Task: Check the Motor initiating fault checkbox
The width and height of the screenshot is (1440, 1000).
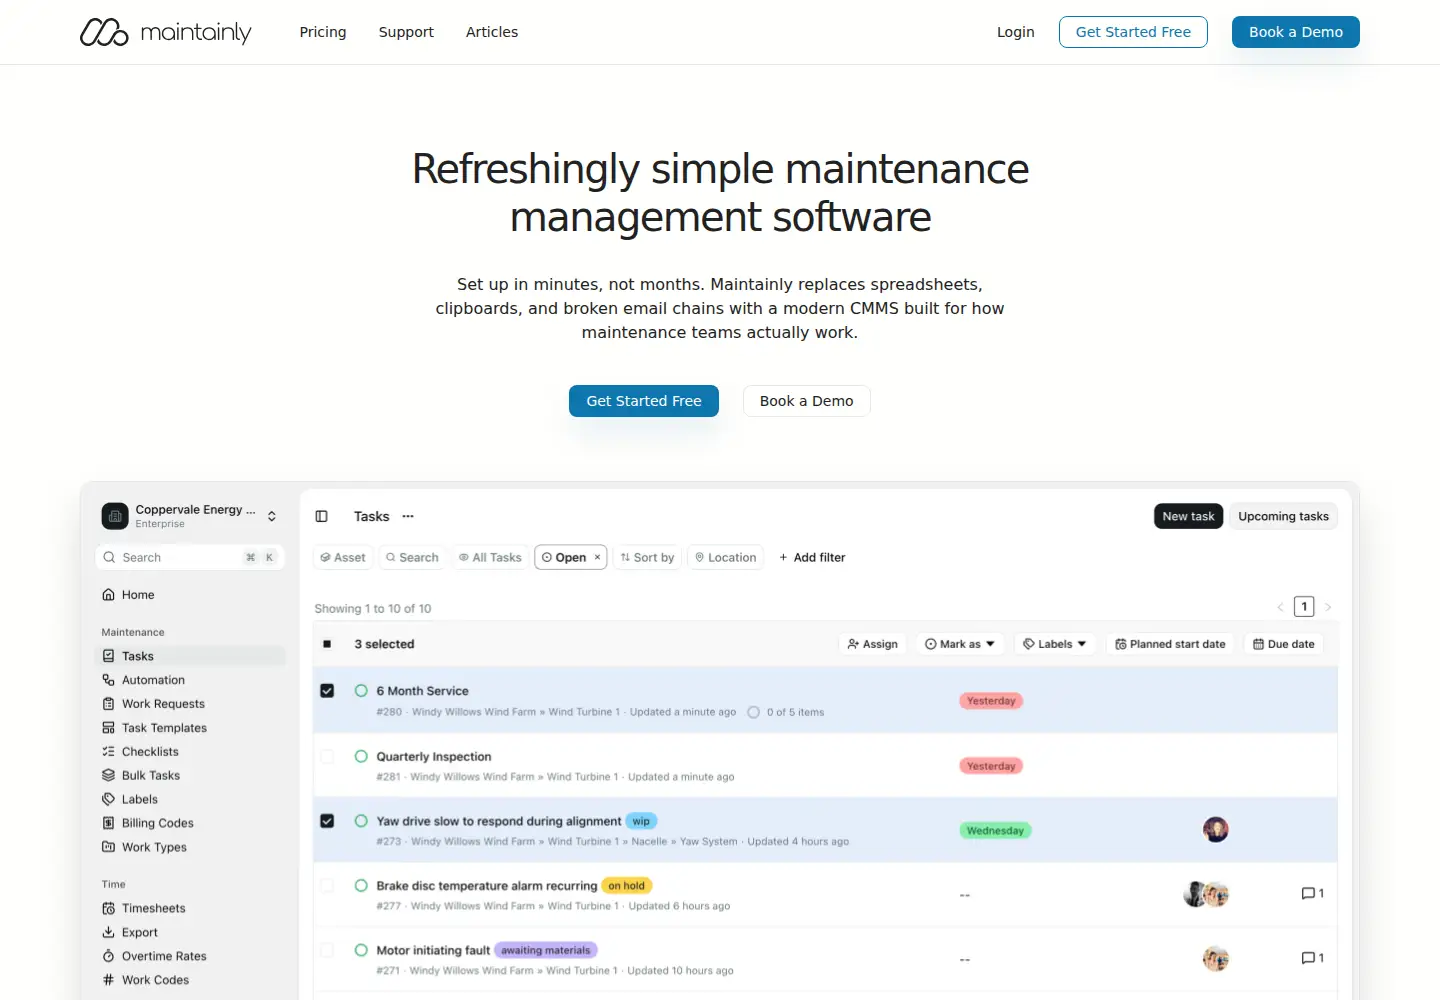Action: tap(327, 950)
